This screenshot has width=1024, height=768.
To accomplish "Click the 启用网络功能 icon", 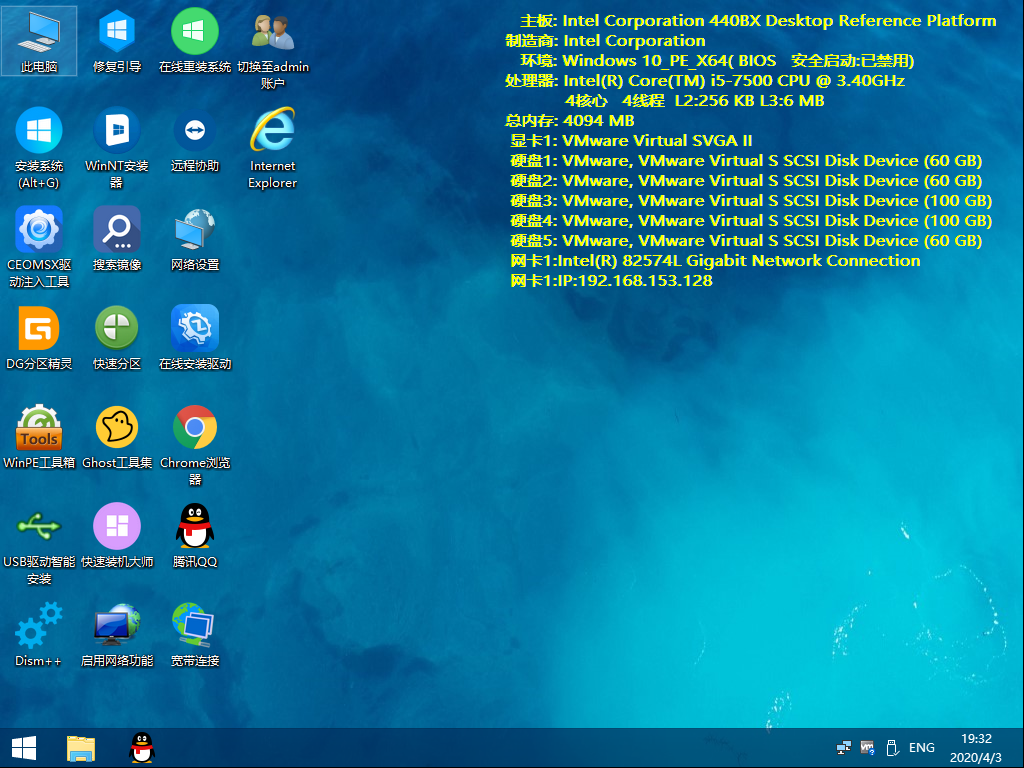I will pos(117,635).
